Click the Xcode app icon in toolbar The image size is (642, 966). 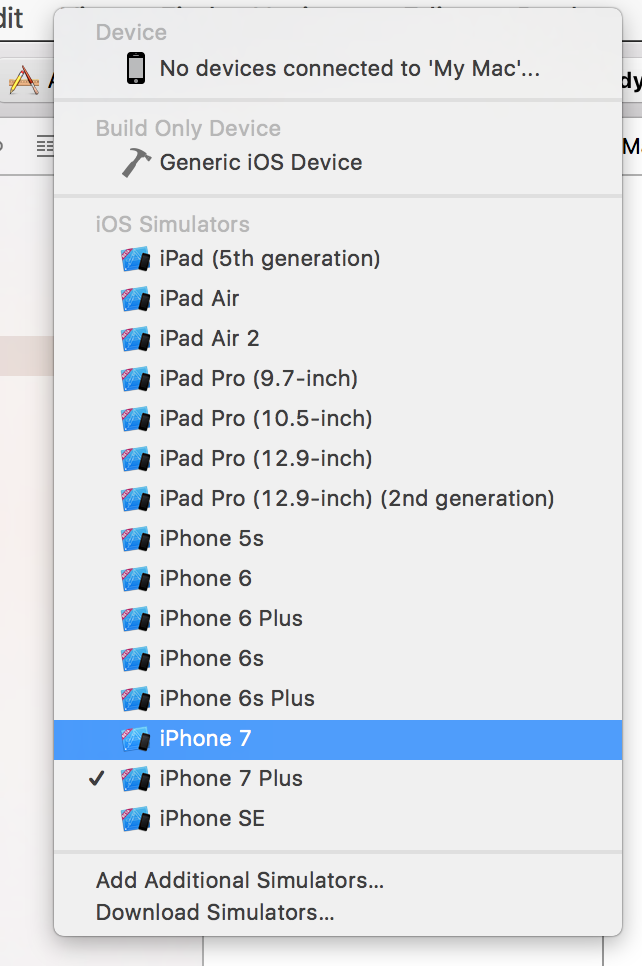(25, 81)
